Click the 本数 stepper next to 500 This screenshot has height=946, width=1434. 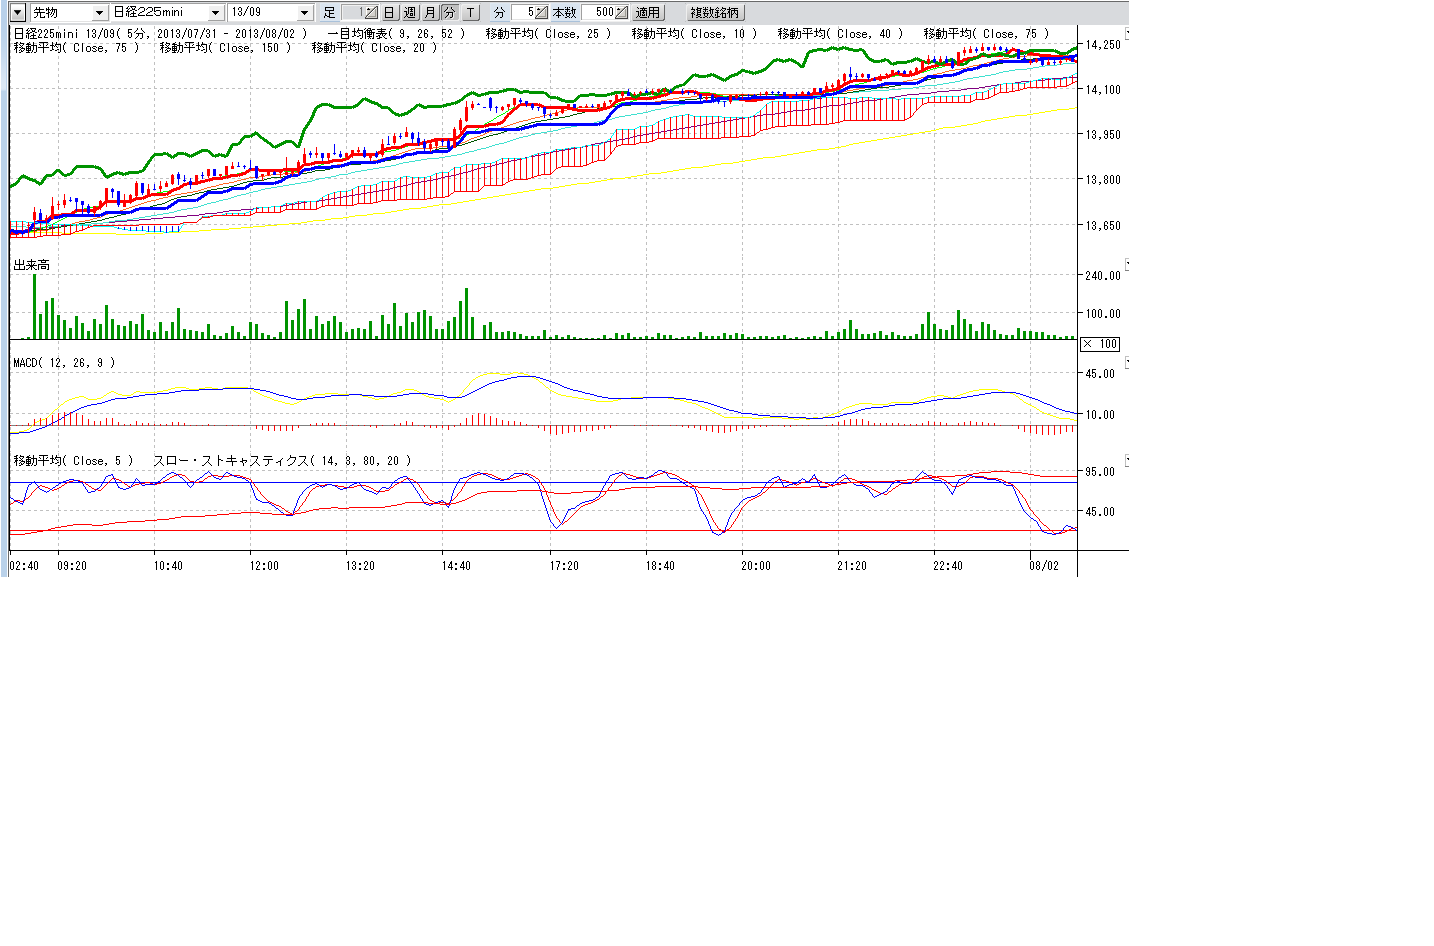click(621, 13)
